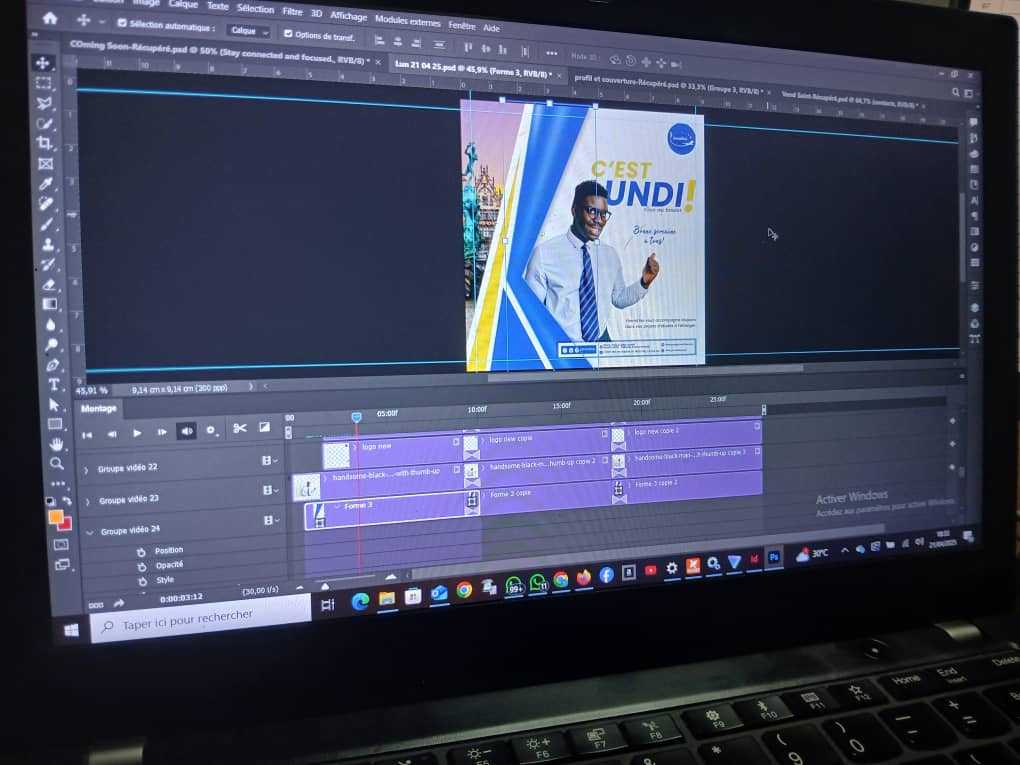Image resolution: width=1020 pixels, height=765 pixels.
Task: Select the Rectangular Marquee tool
Action: point(44,83)
